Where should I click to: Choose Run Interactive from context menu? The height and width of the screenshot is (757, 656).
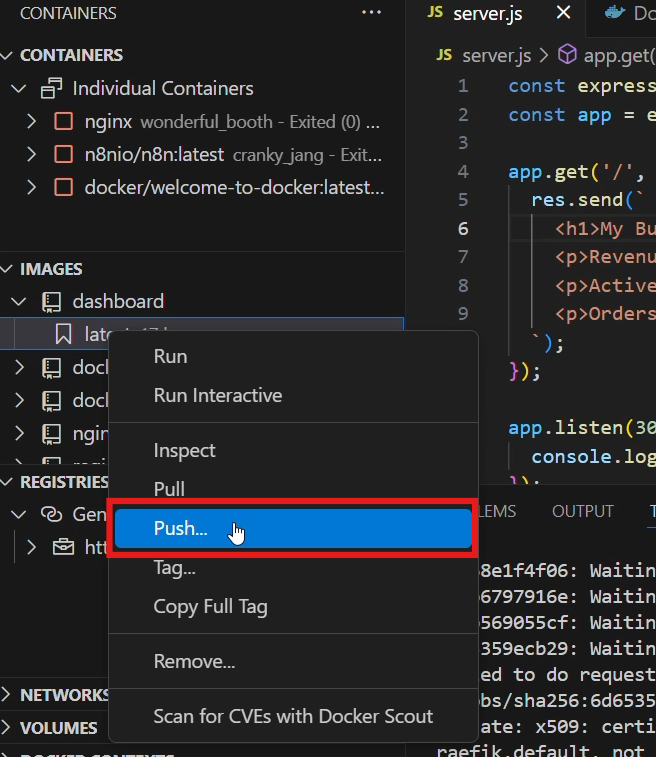click(x=293, y=396)
